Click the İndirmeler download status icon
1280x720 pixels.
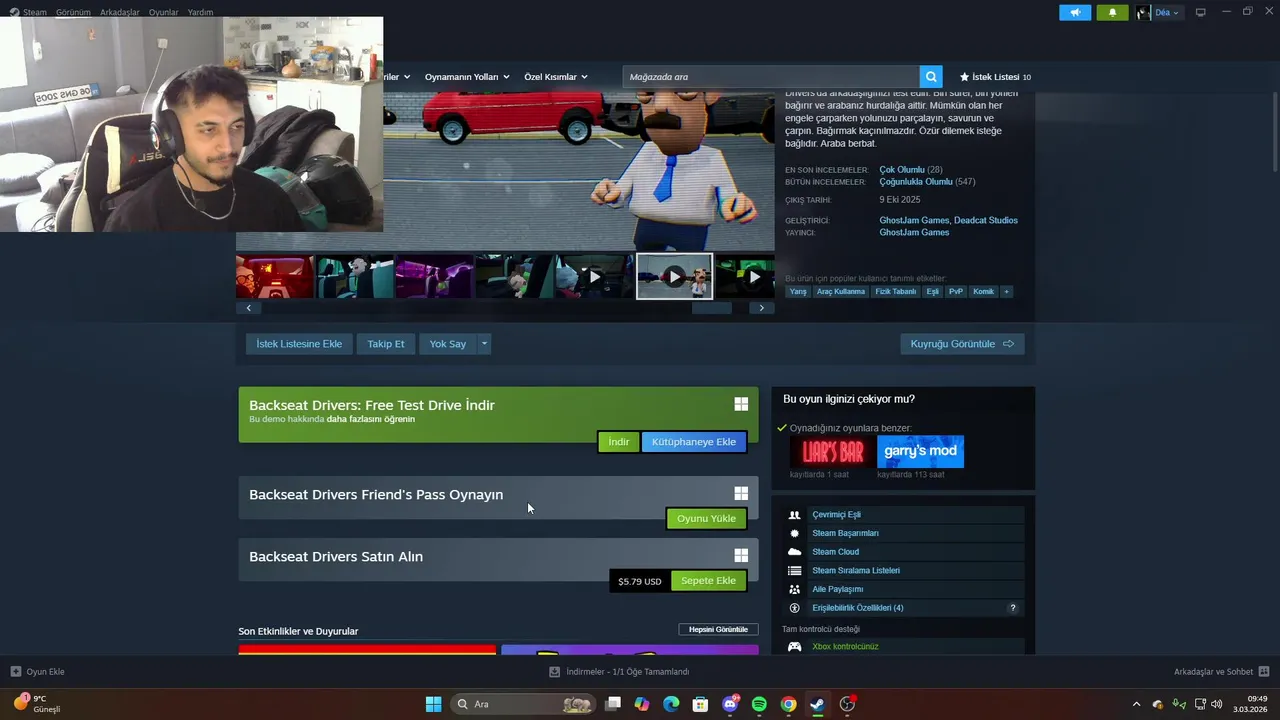(x=555, y=672)
